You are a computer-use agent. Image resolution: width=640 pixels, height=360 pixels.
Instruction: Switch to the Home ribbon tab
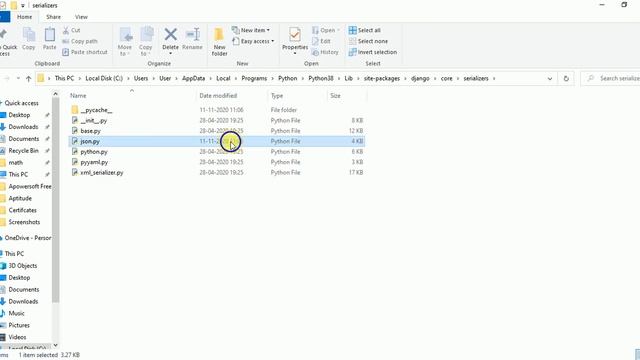pos(24,17)
